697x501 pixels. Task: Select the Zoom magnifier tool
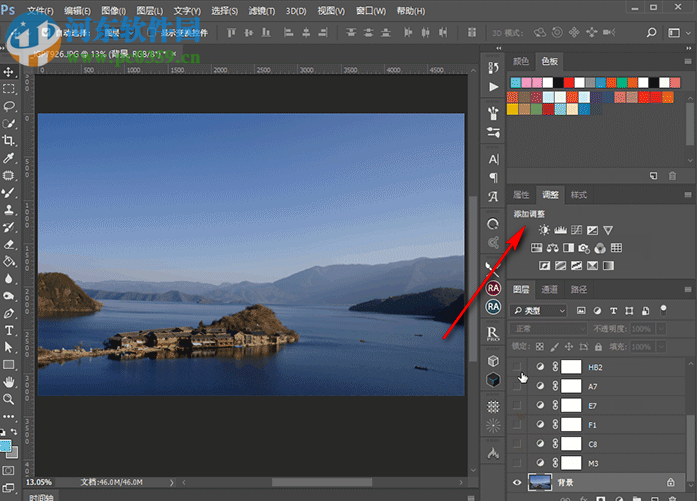[9, 398]
